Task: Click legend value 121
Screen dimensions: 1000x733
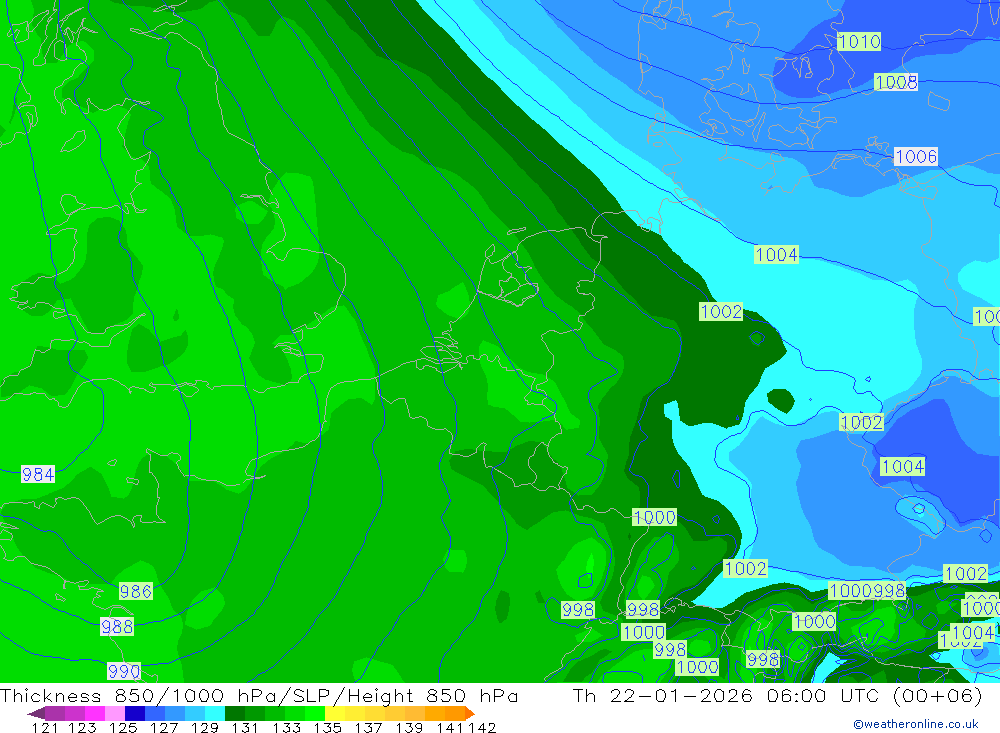Action: pyautogui.click(x=45, y=727)
